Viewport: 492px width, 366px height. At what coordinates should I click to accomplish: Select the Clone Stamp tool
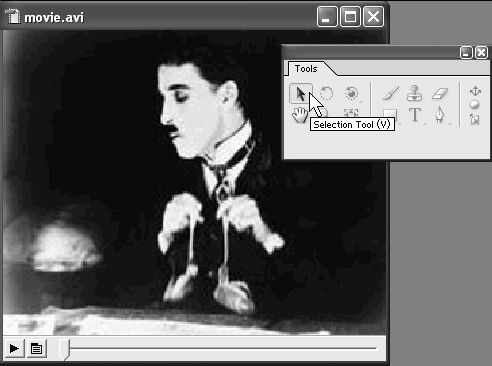(414, 93)
